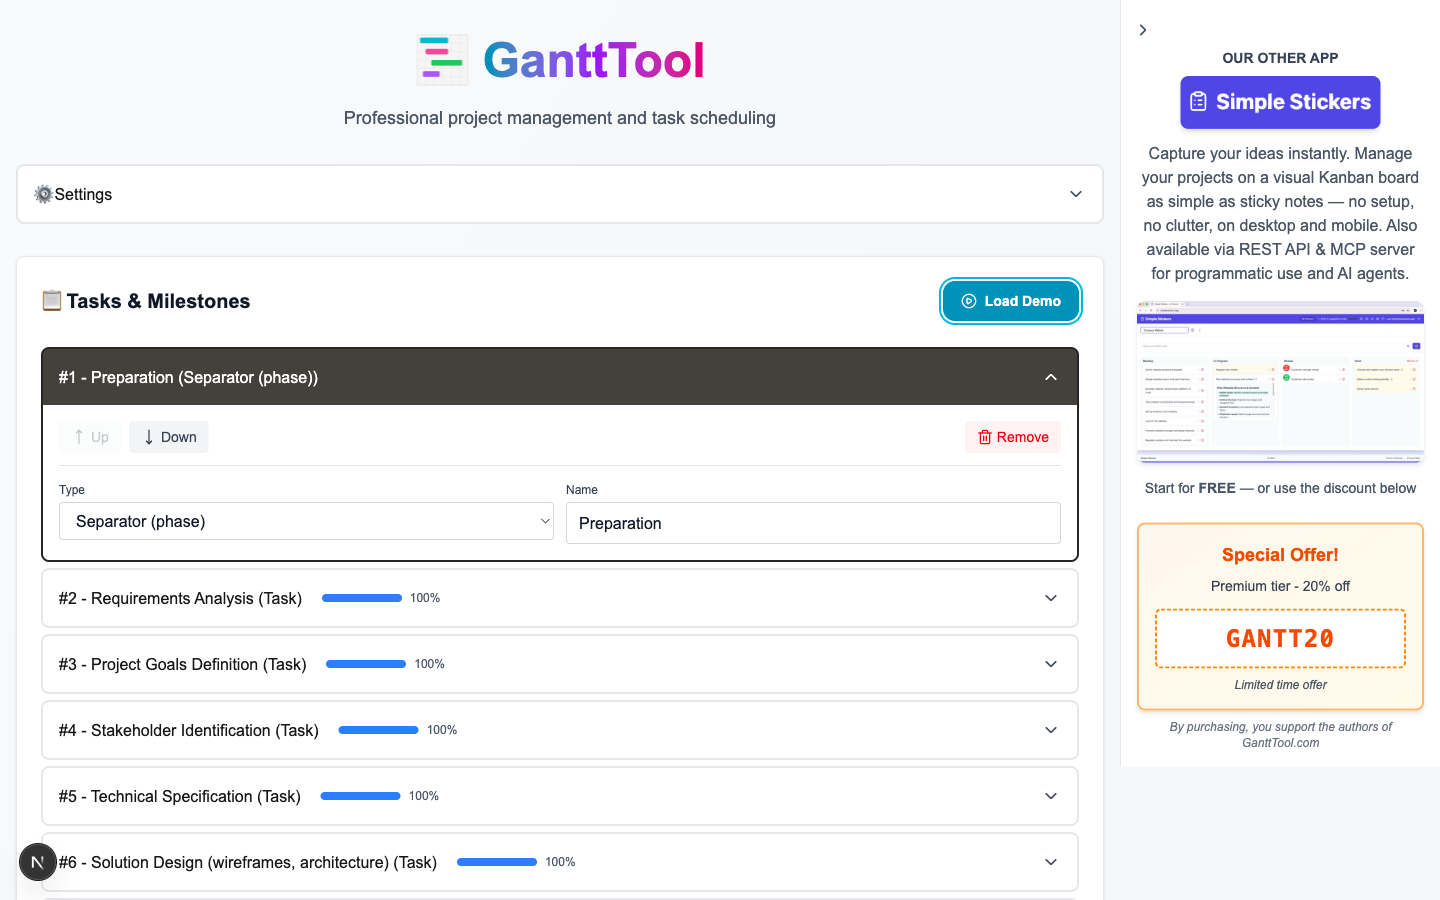This screenshot has height=900, width=1440.
Task: Collapse the sidebar with the arrow icon
Action: coord(1143,30)
